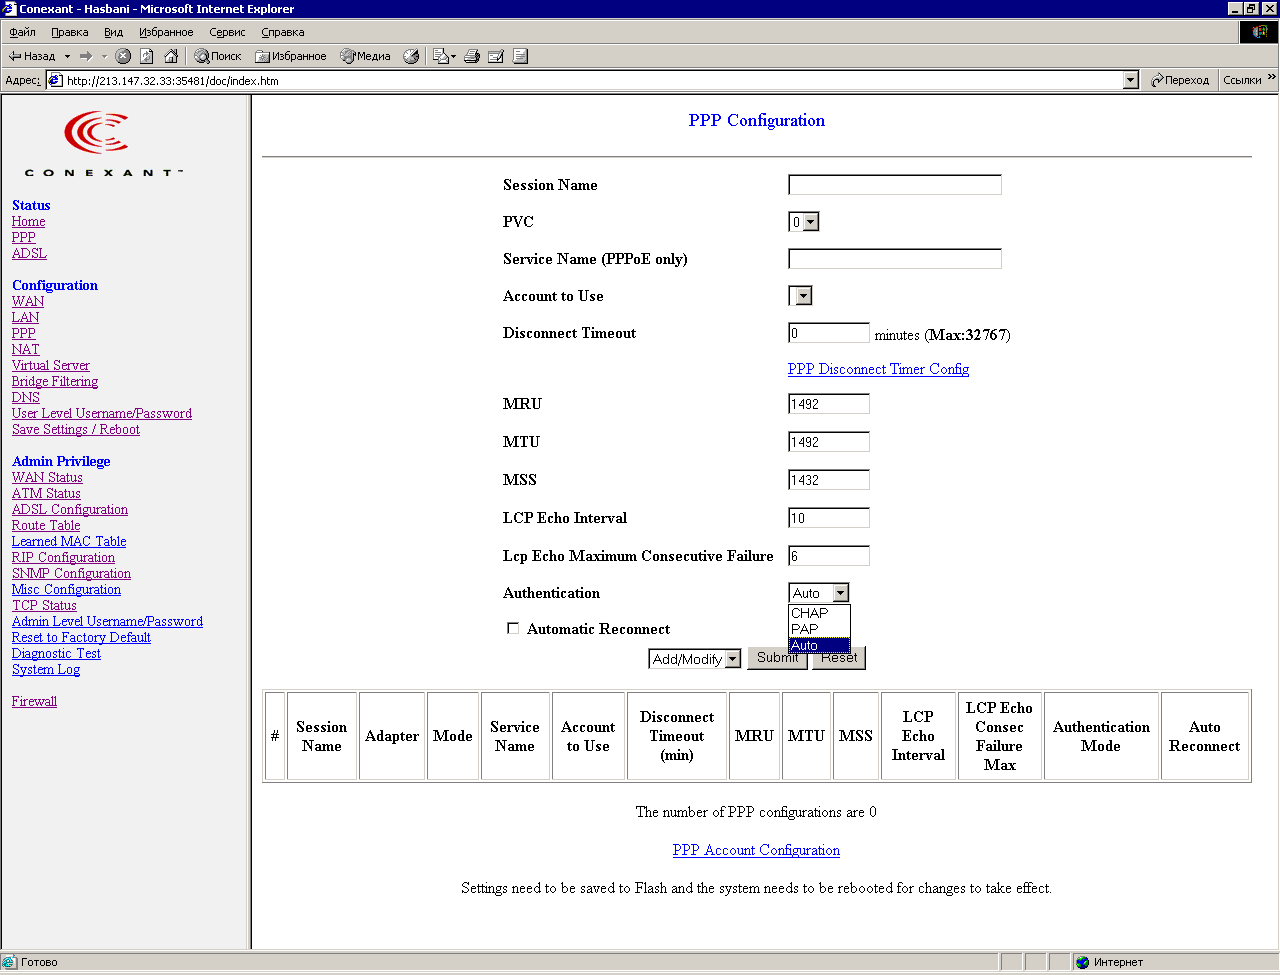Expand the Account to Use dropdown
The width and height of the screenshot is (1280, 975).
pyautogui.click(x=802, y=296)
